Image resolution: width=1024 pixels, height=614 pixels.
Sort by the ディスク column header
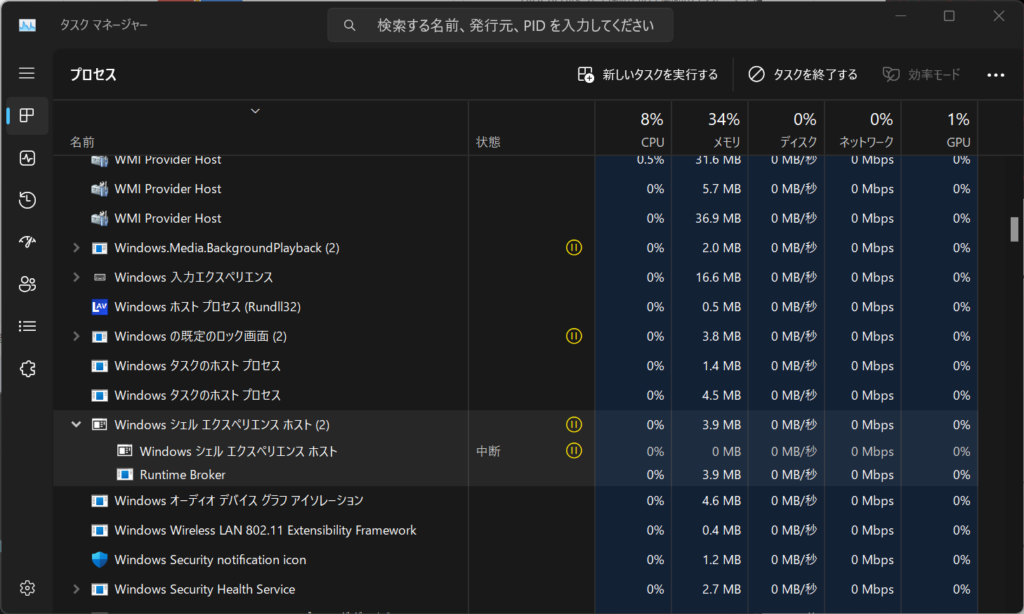[786, 129]
